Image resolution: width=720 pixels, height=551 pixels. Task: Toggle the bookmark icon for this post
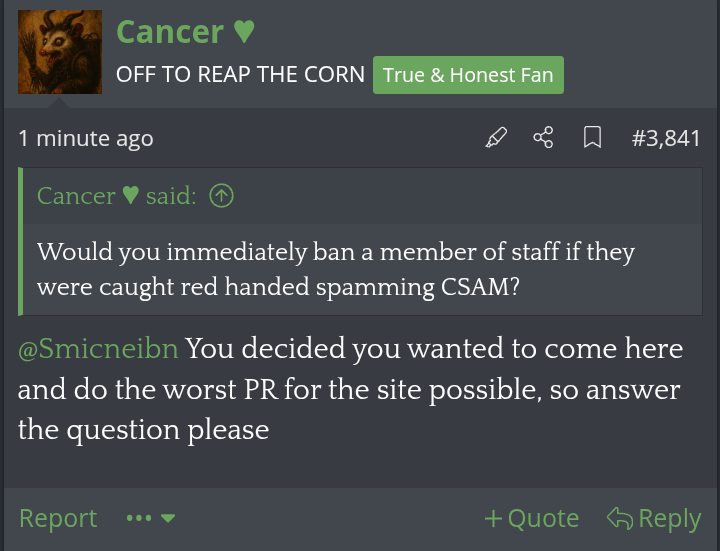click(592, 138)
